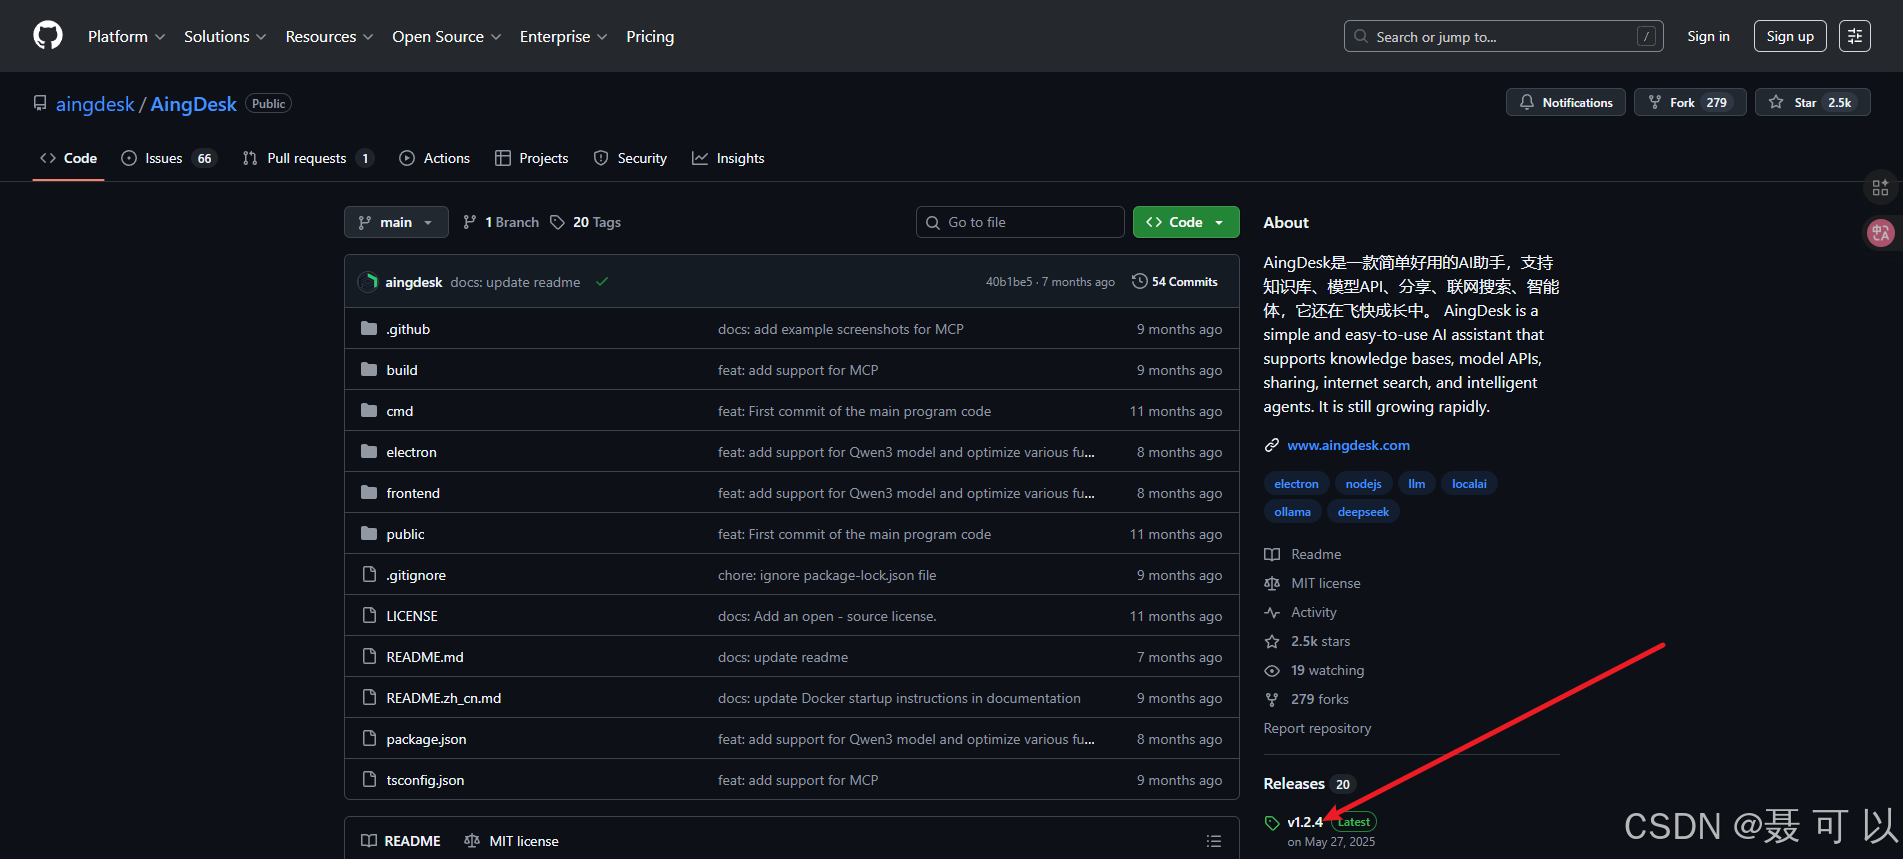This screenshot has height=859, width=1903.
Task: Fork the repository via Fork button
Action: click(x=1690, y=102)
